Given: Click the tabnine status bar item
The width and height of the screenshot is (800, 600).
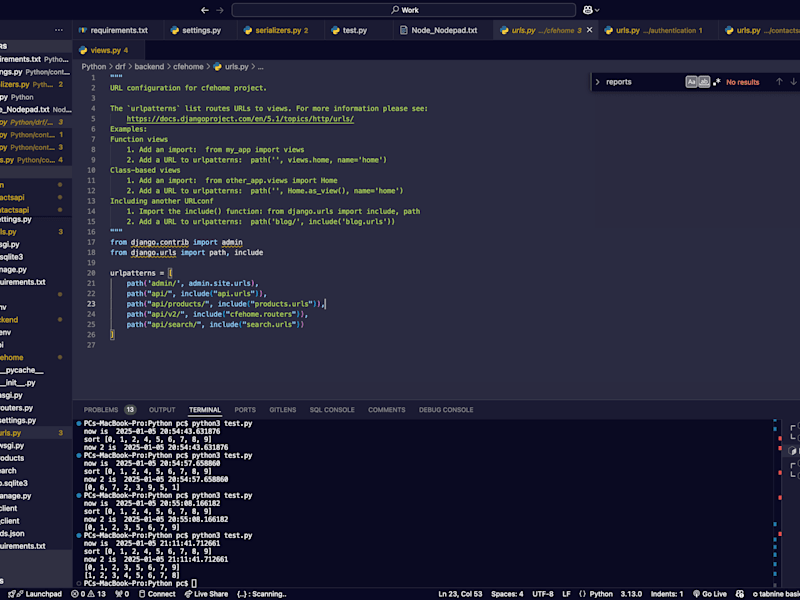Looking at the screenshot, I should pos(776,594).
